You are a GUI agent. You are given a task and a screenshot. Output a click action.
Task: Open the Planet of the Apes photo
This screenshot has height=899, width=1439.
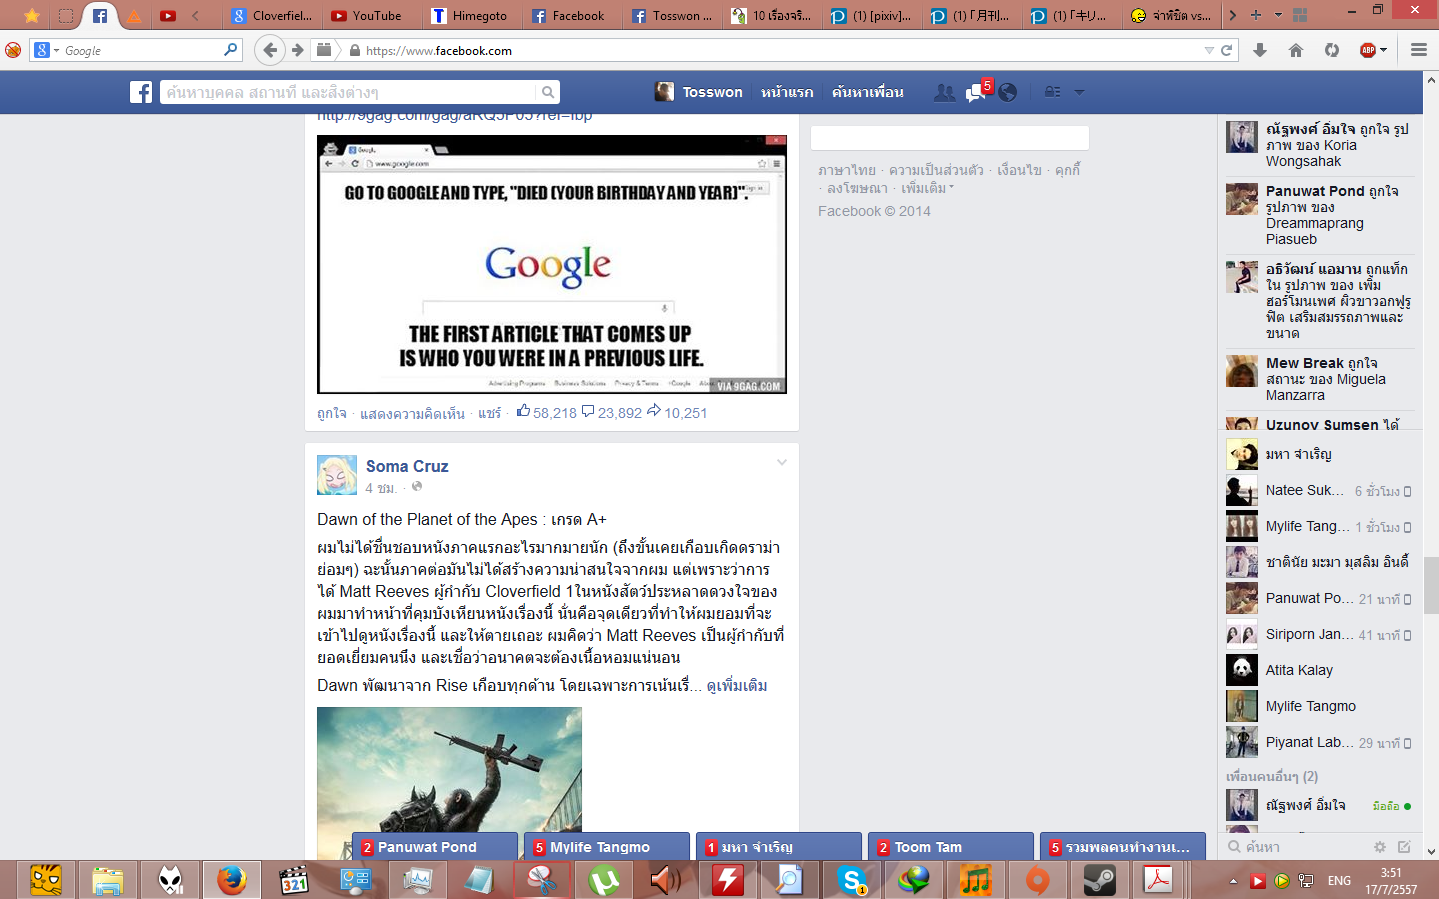point(449,783)
